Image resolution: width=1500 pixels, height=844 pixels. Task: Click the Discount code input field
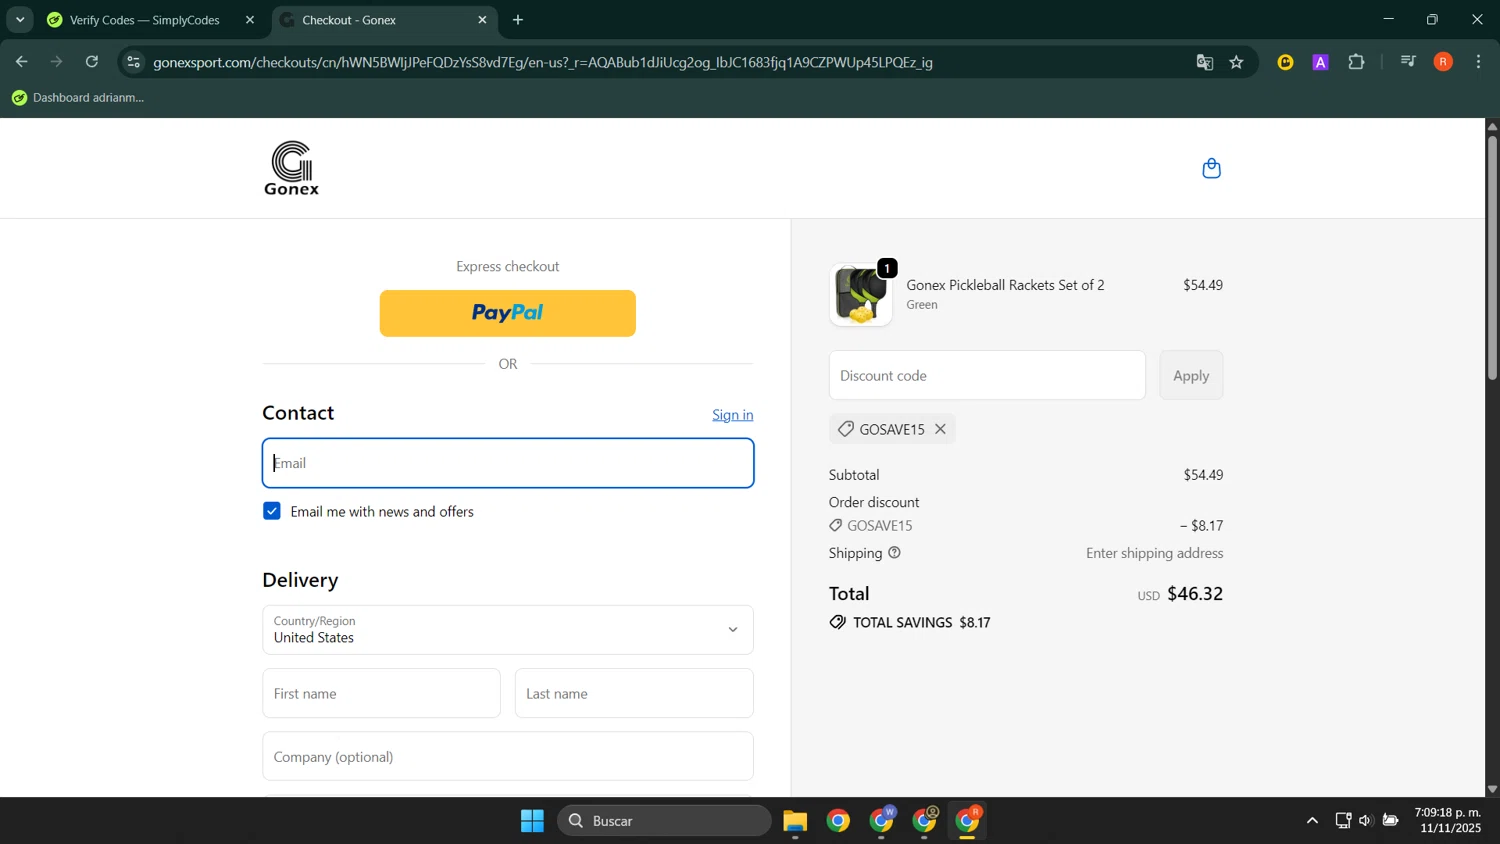(x=987, y=375)
